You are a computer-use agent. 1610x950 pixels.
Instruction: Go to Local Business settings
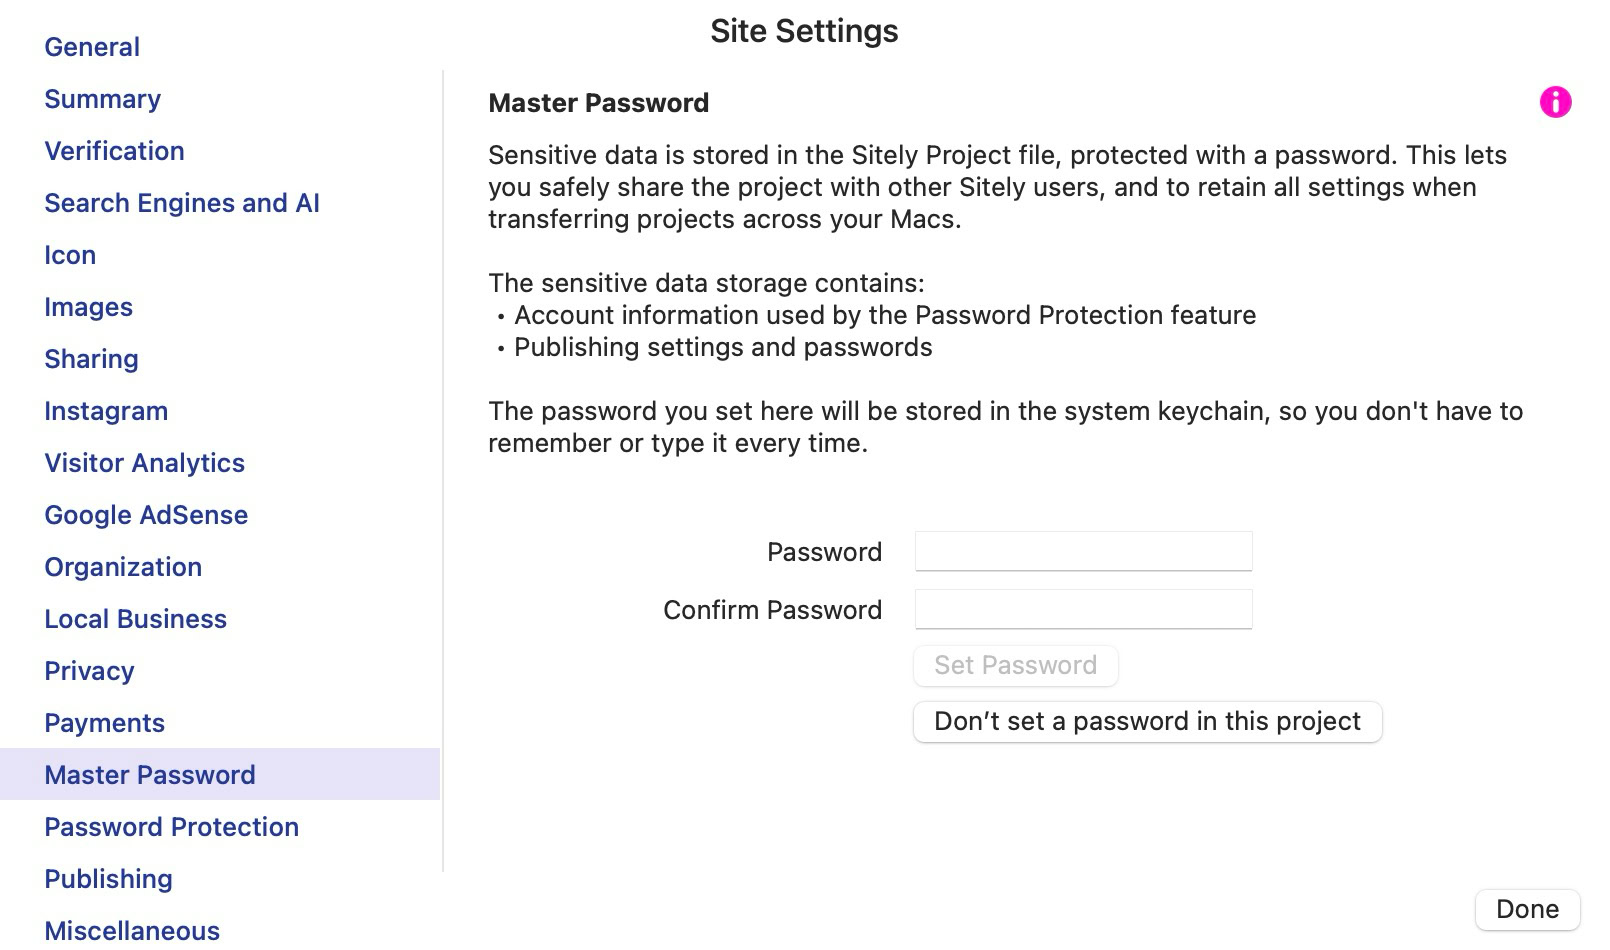pos(135,619)
